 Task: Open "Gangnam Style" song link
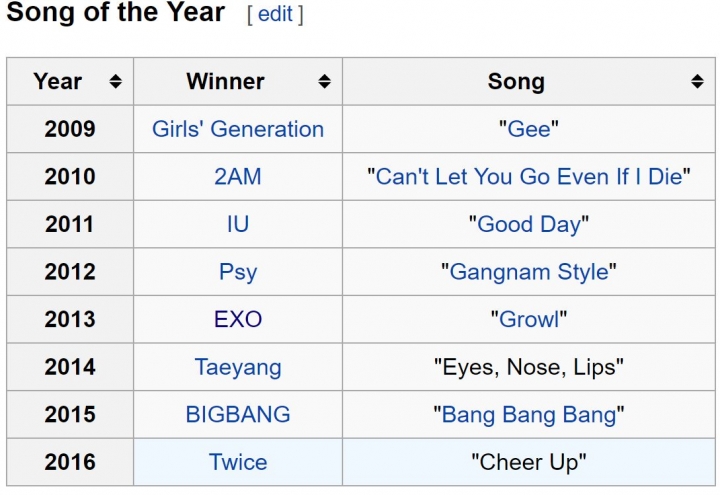pos(528,272)
